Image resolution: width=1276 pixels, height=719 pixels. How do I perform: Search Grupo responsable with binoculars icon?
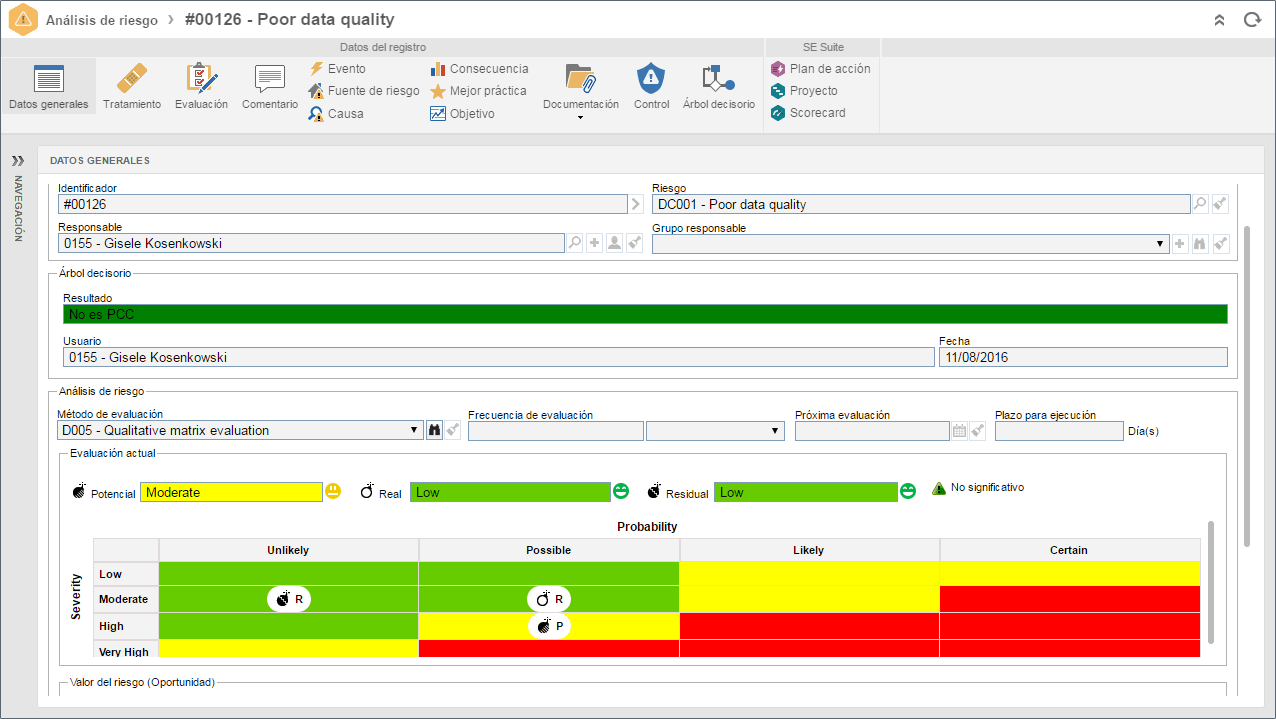1200,243
